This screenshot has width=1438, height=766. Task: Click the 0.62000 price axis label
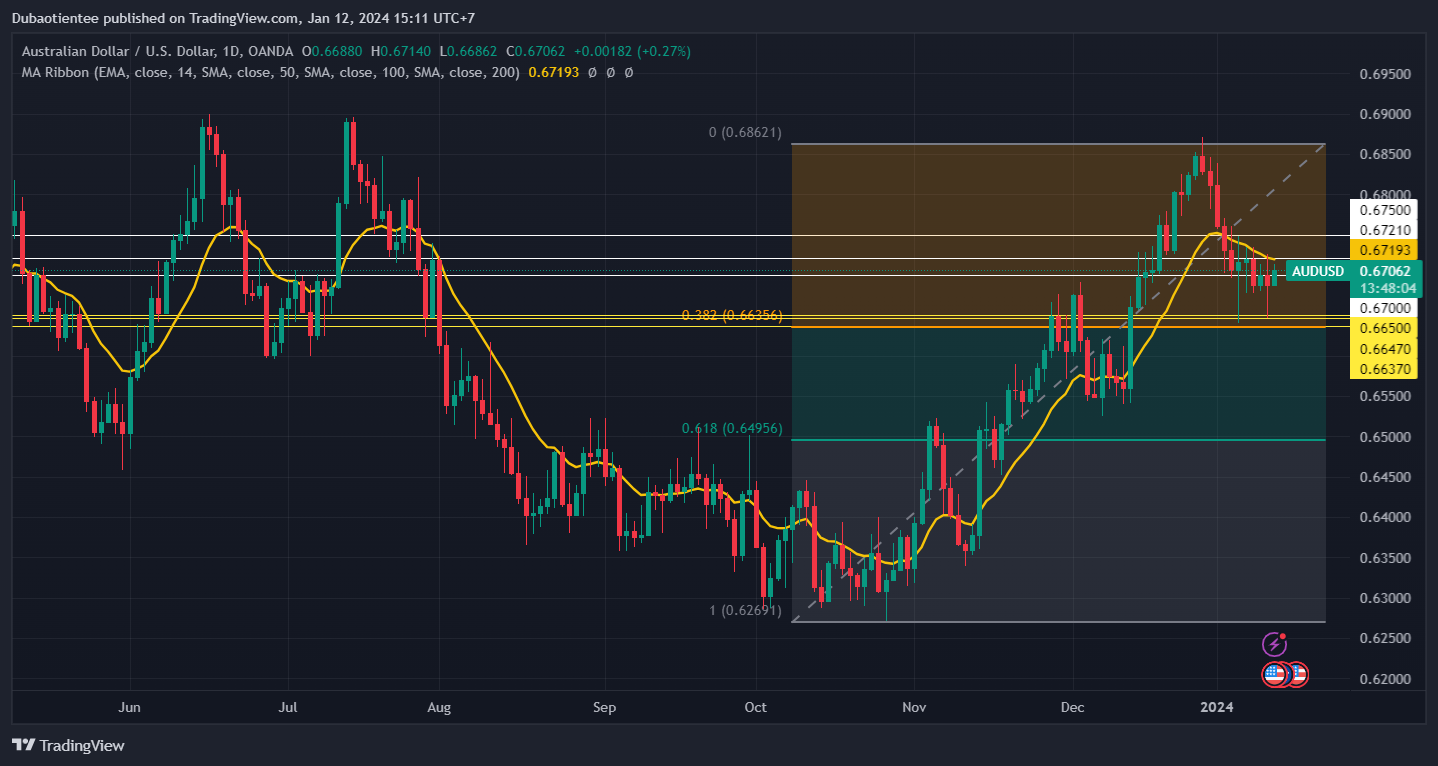coord(1384,680)
